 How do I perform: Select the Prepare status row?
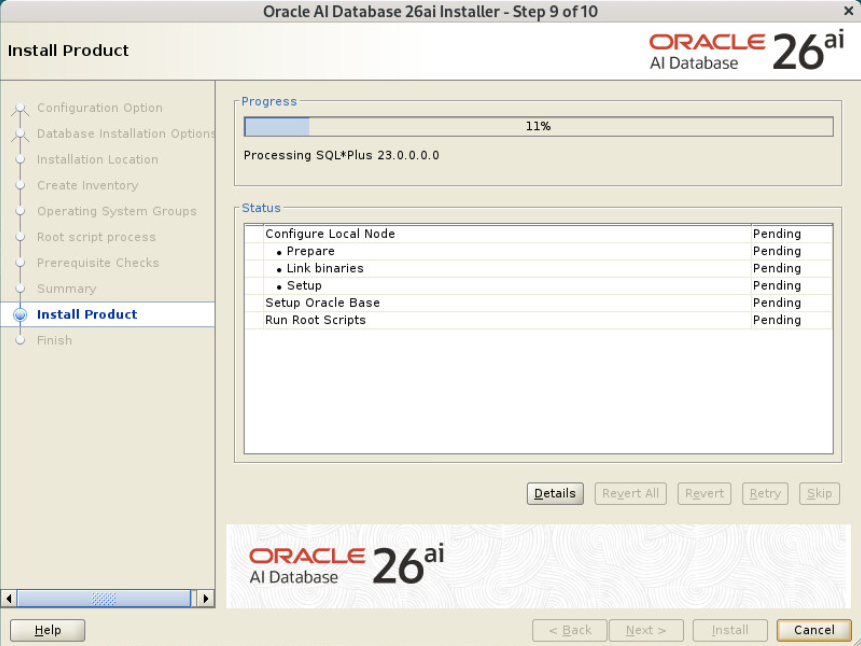pos(539,251)
